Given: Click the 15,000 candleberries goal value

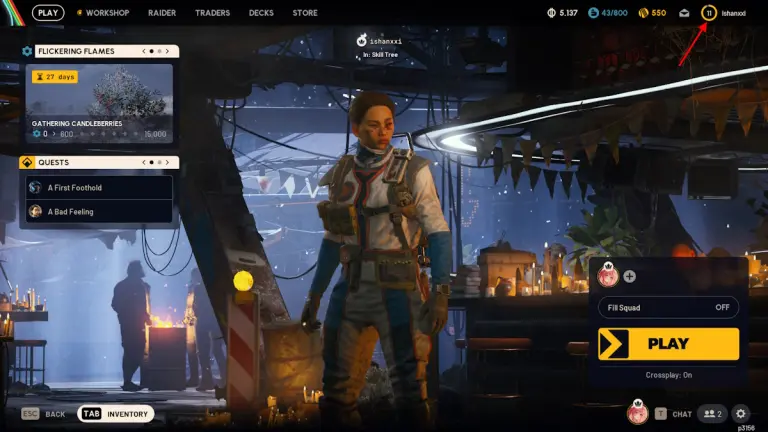Looking at the screenshot, I should pyautogui.click(x=155, y=134).
